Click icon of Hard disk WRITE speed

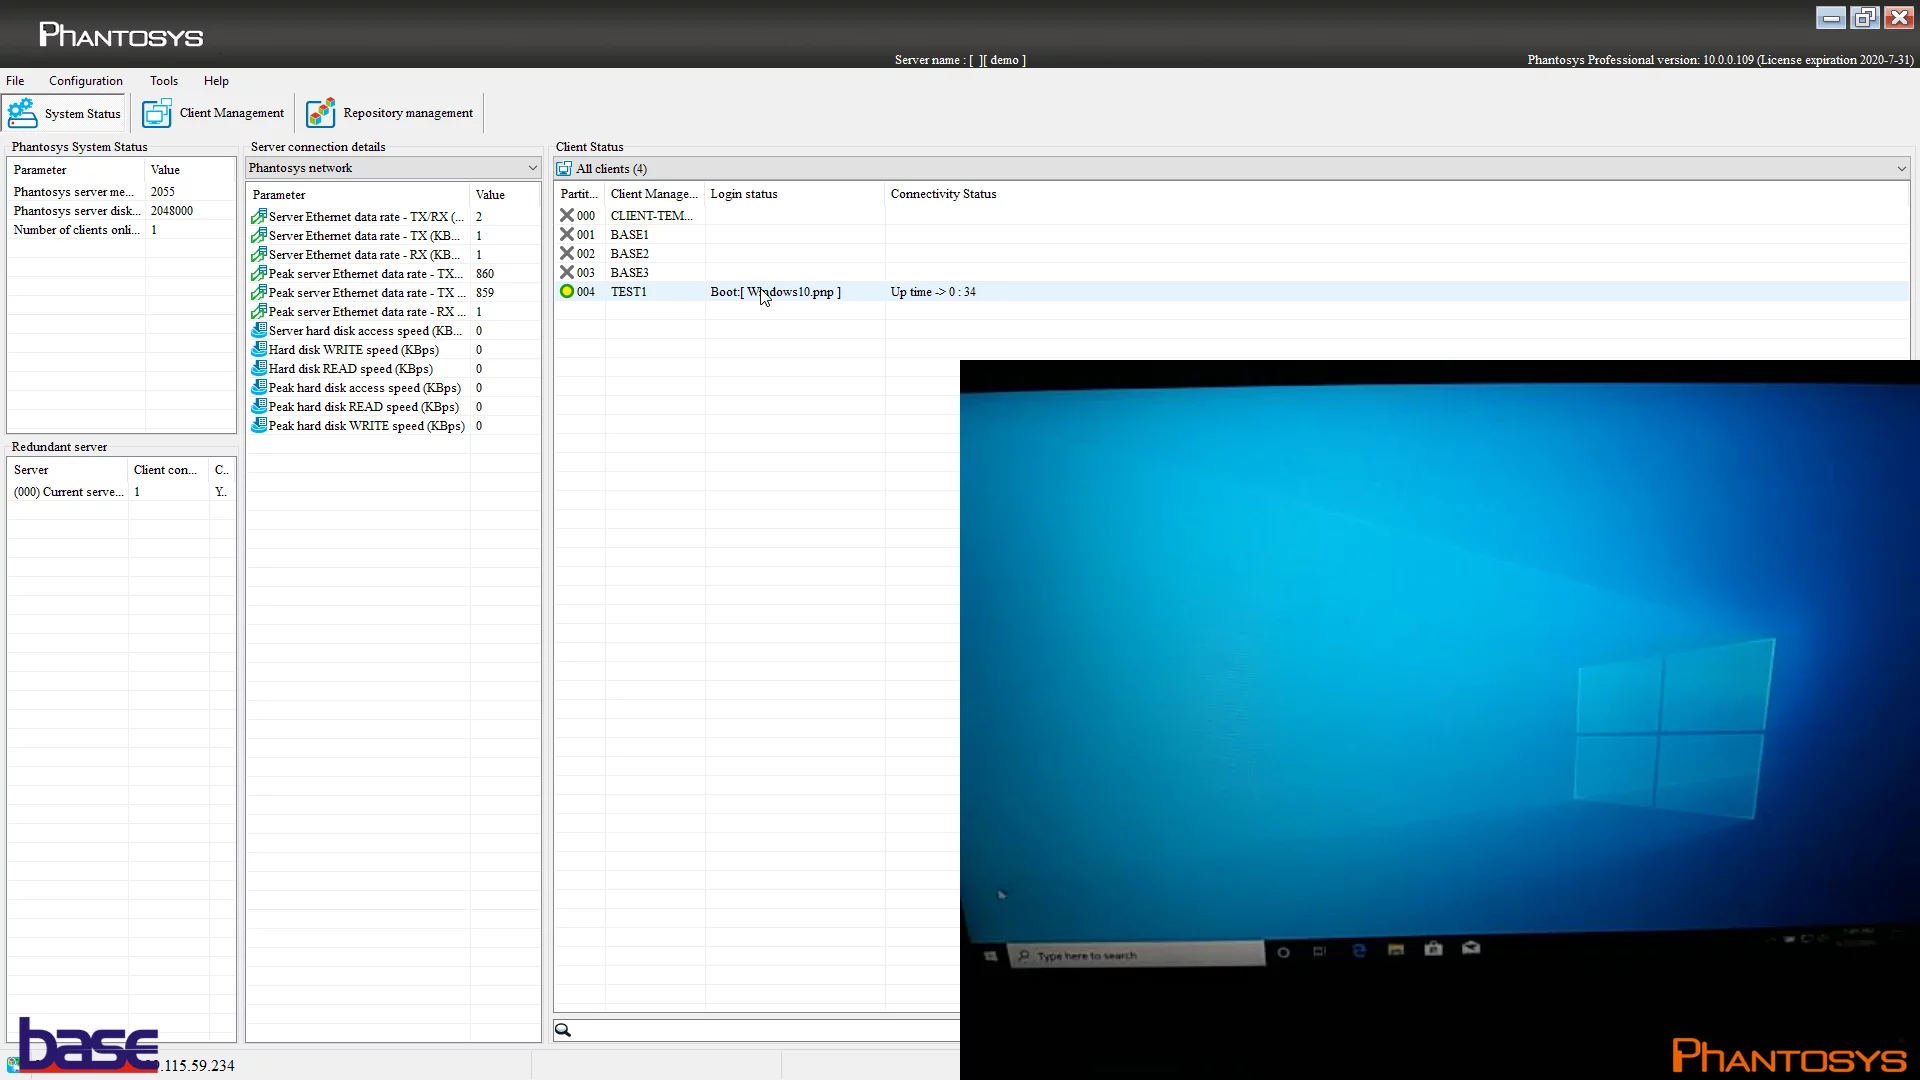pos(259,349)
